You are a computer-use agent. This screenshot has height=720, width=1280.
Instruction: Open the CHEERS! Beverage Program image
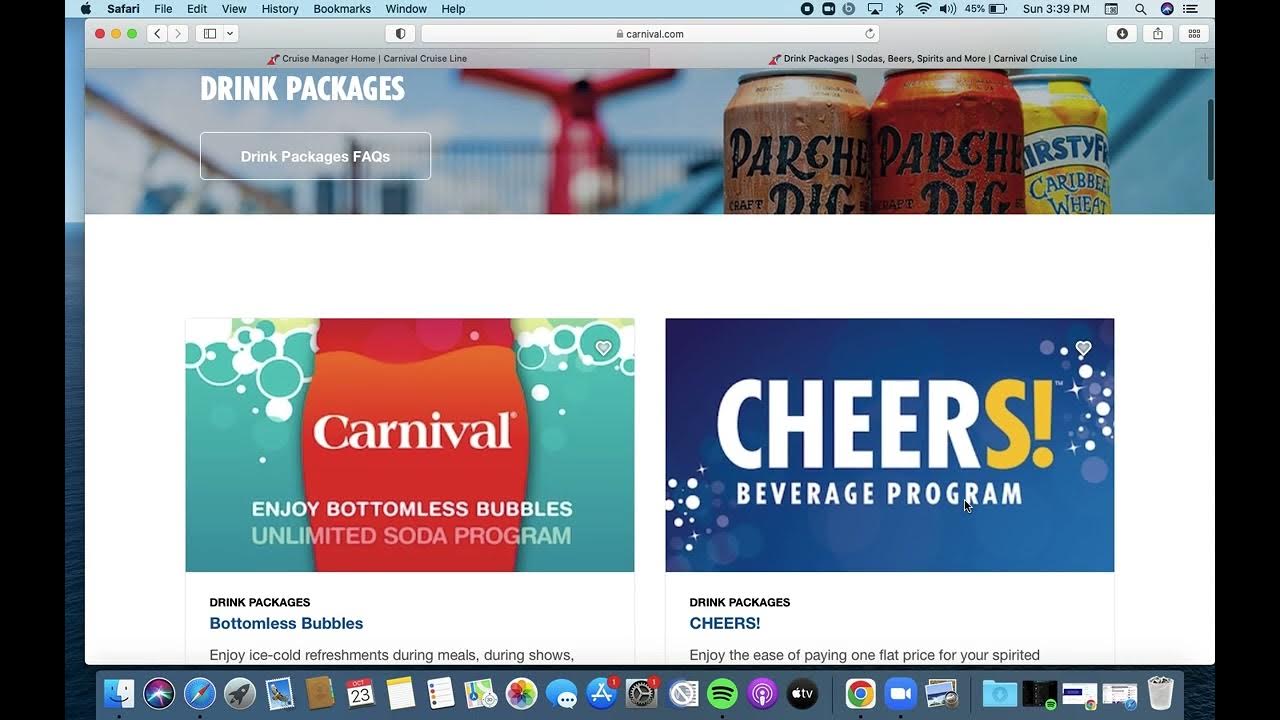(890, 445)
